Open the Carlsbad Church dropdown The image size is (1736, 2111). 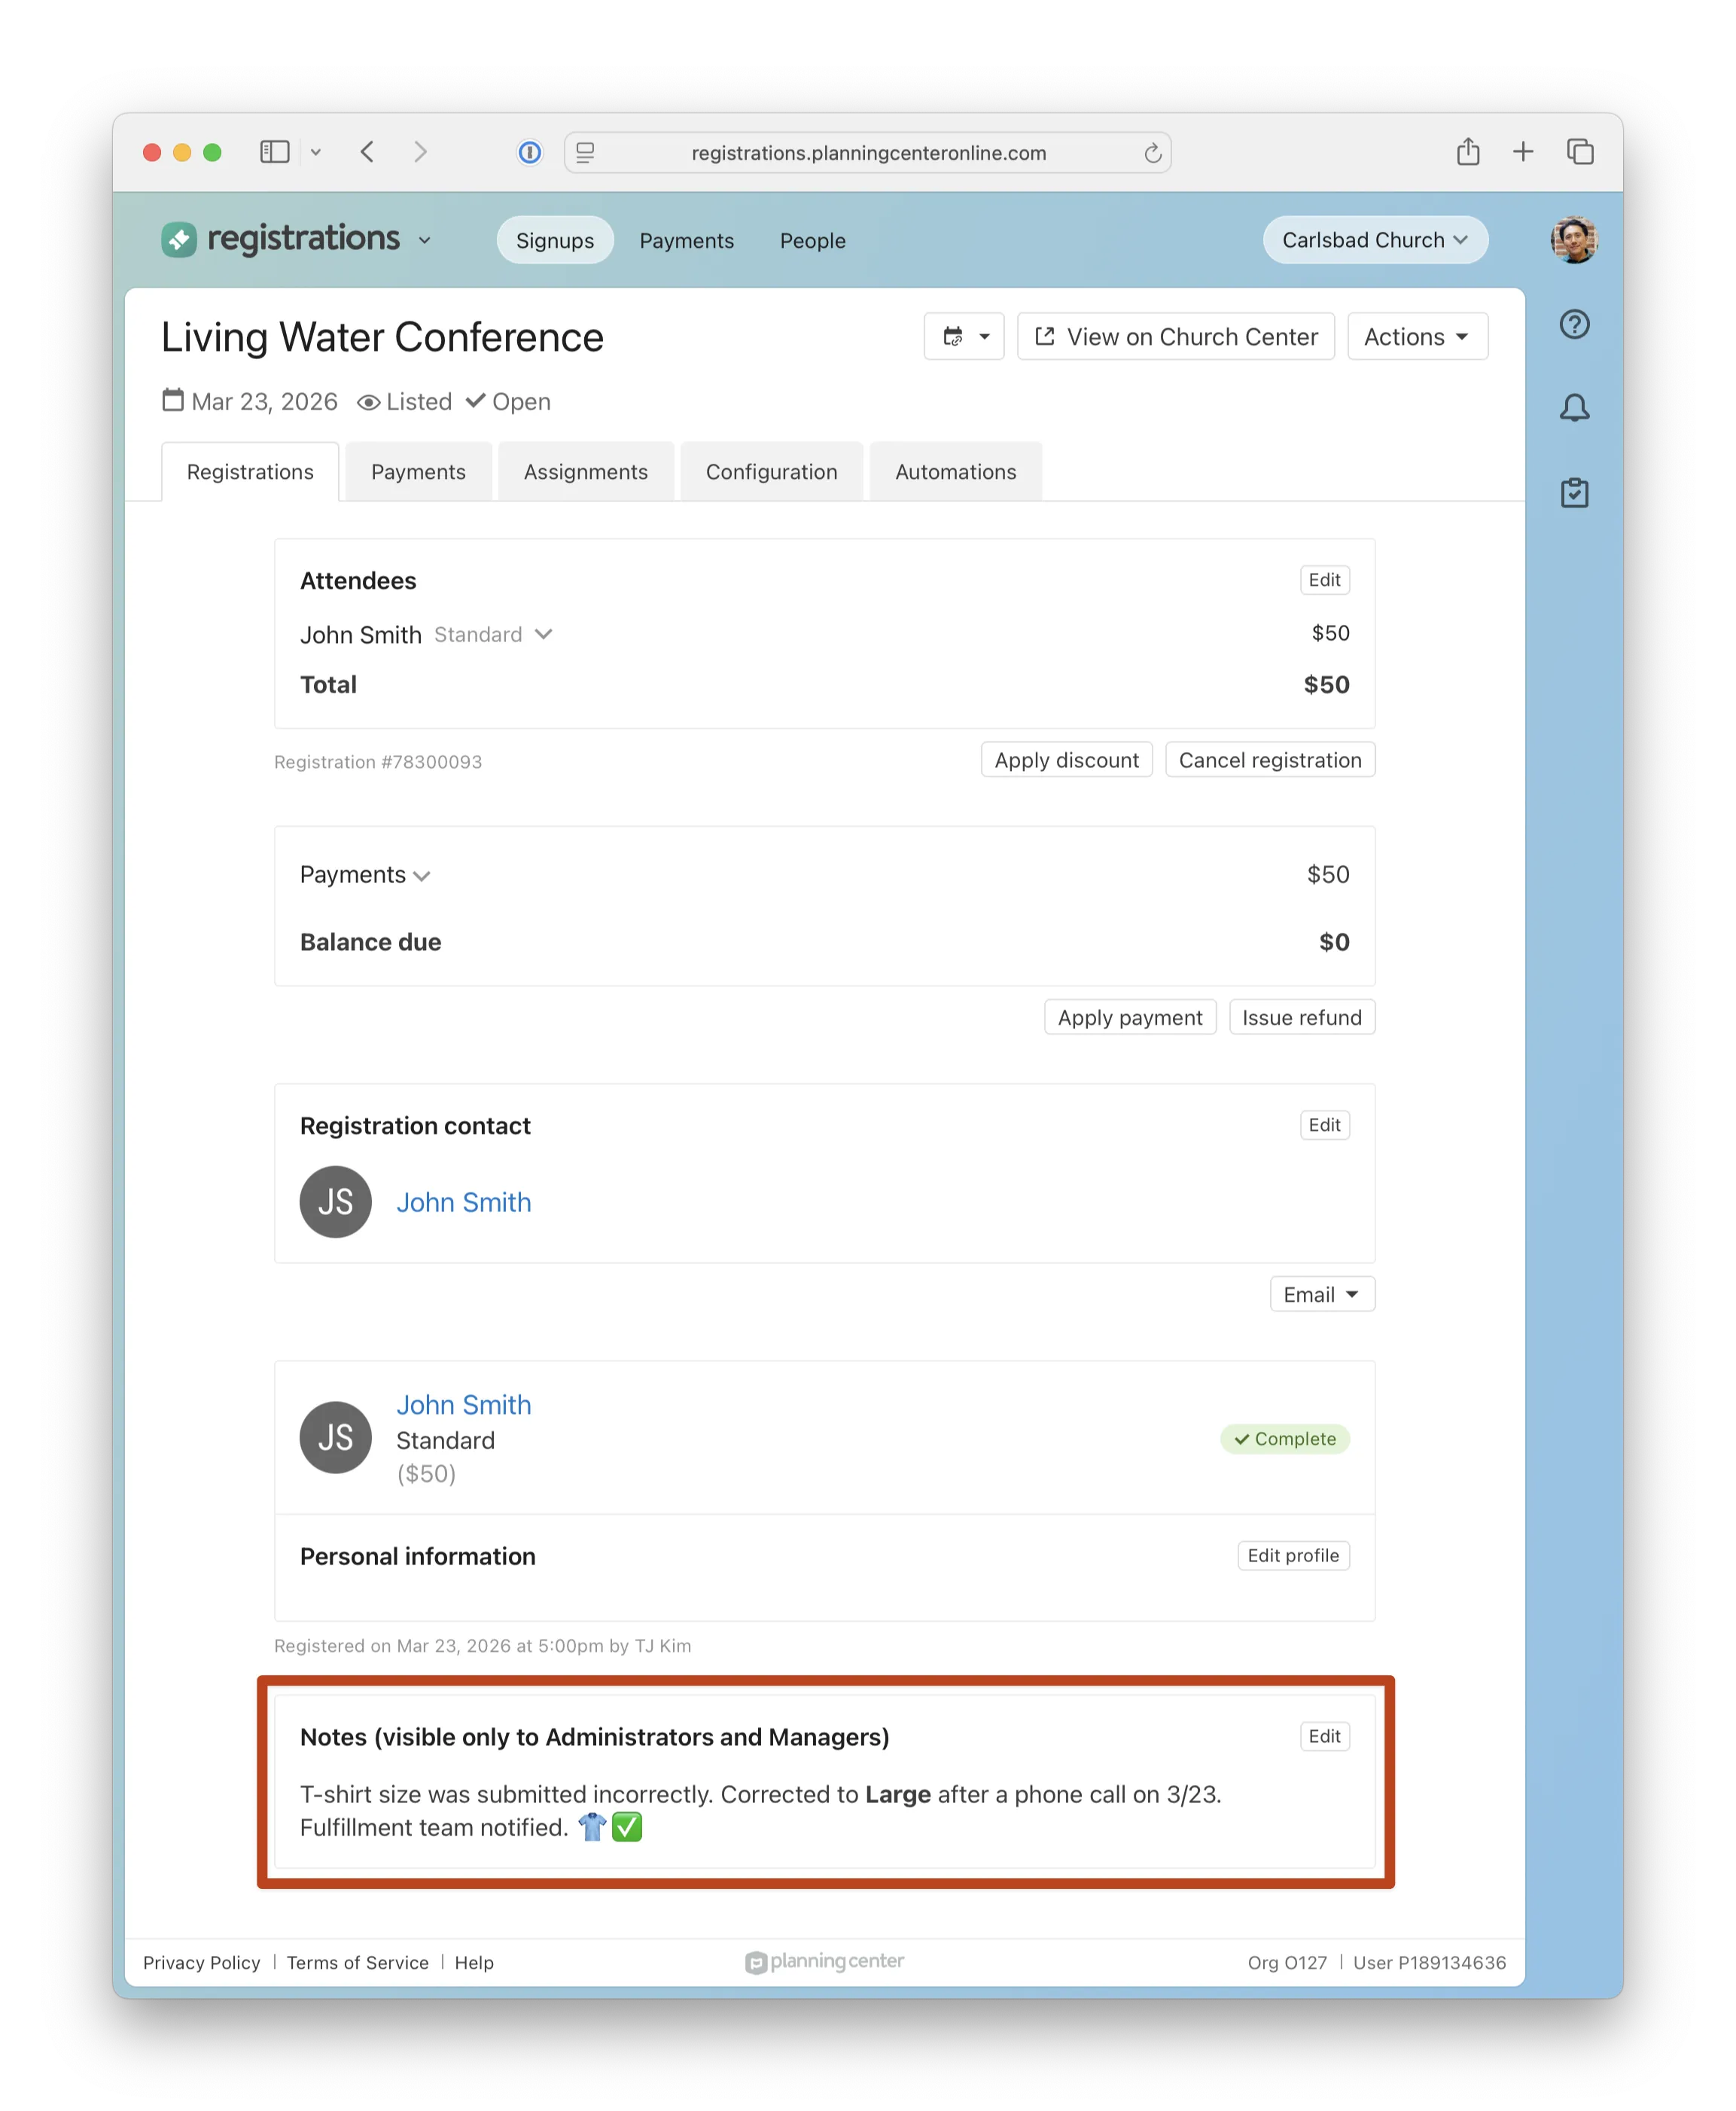click(x=1375, y=239)
